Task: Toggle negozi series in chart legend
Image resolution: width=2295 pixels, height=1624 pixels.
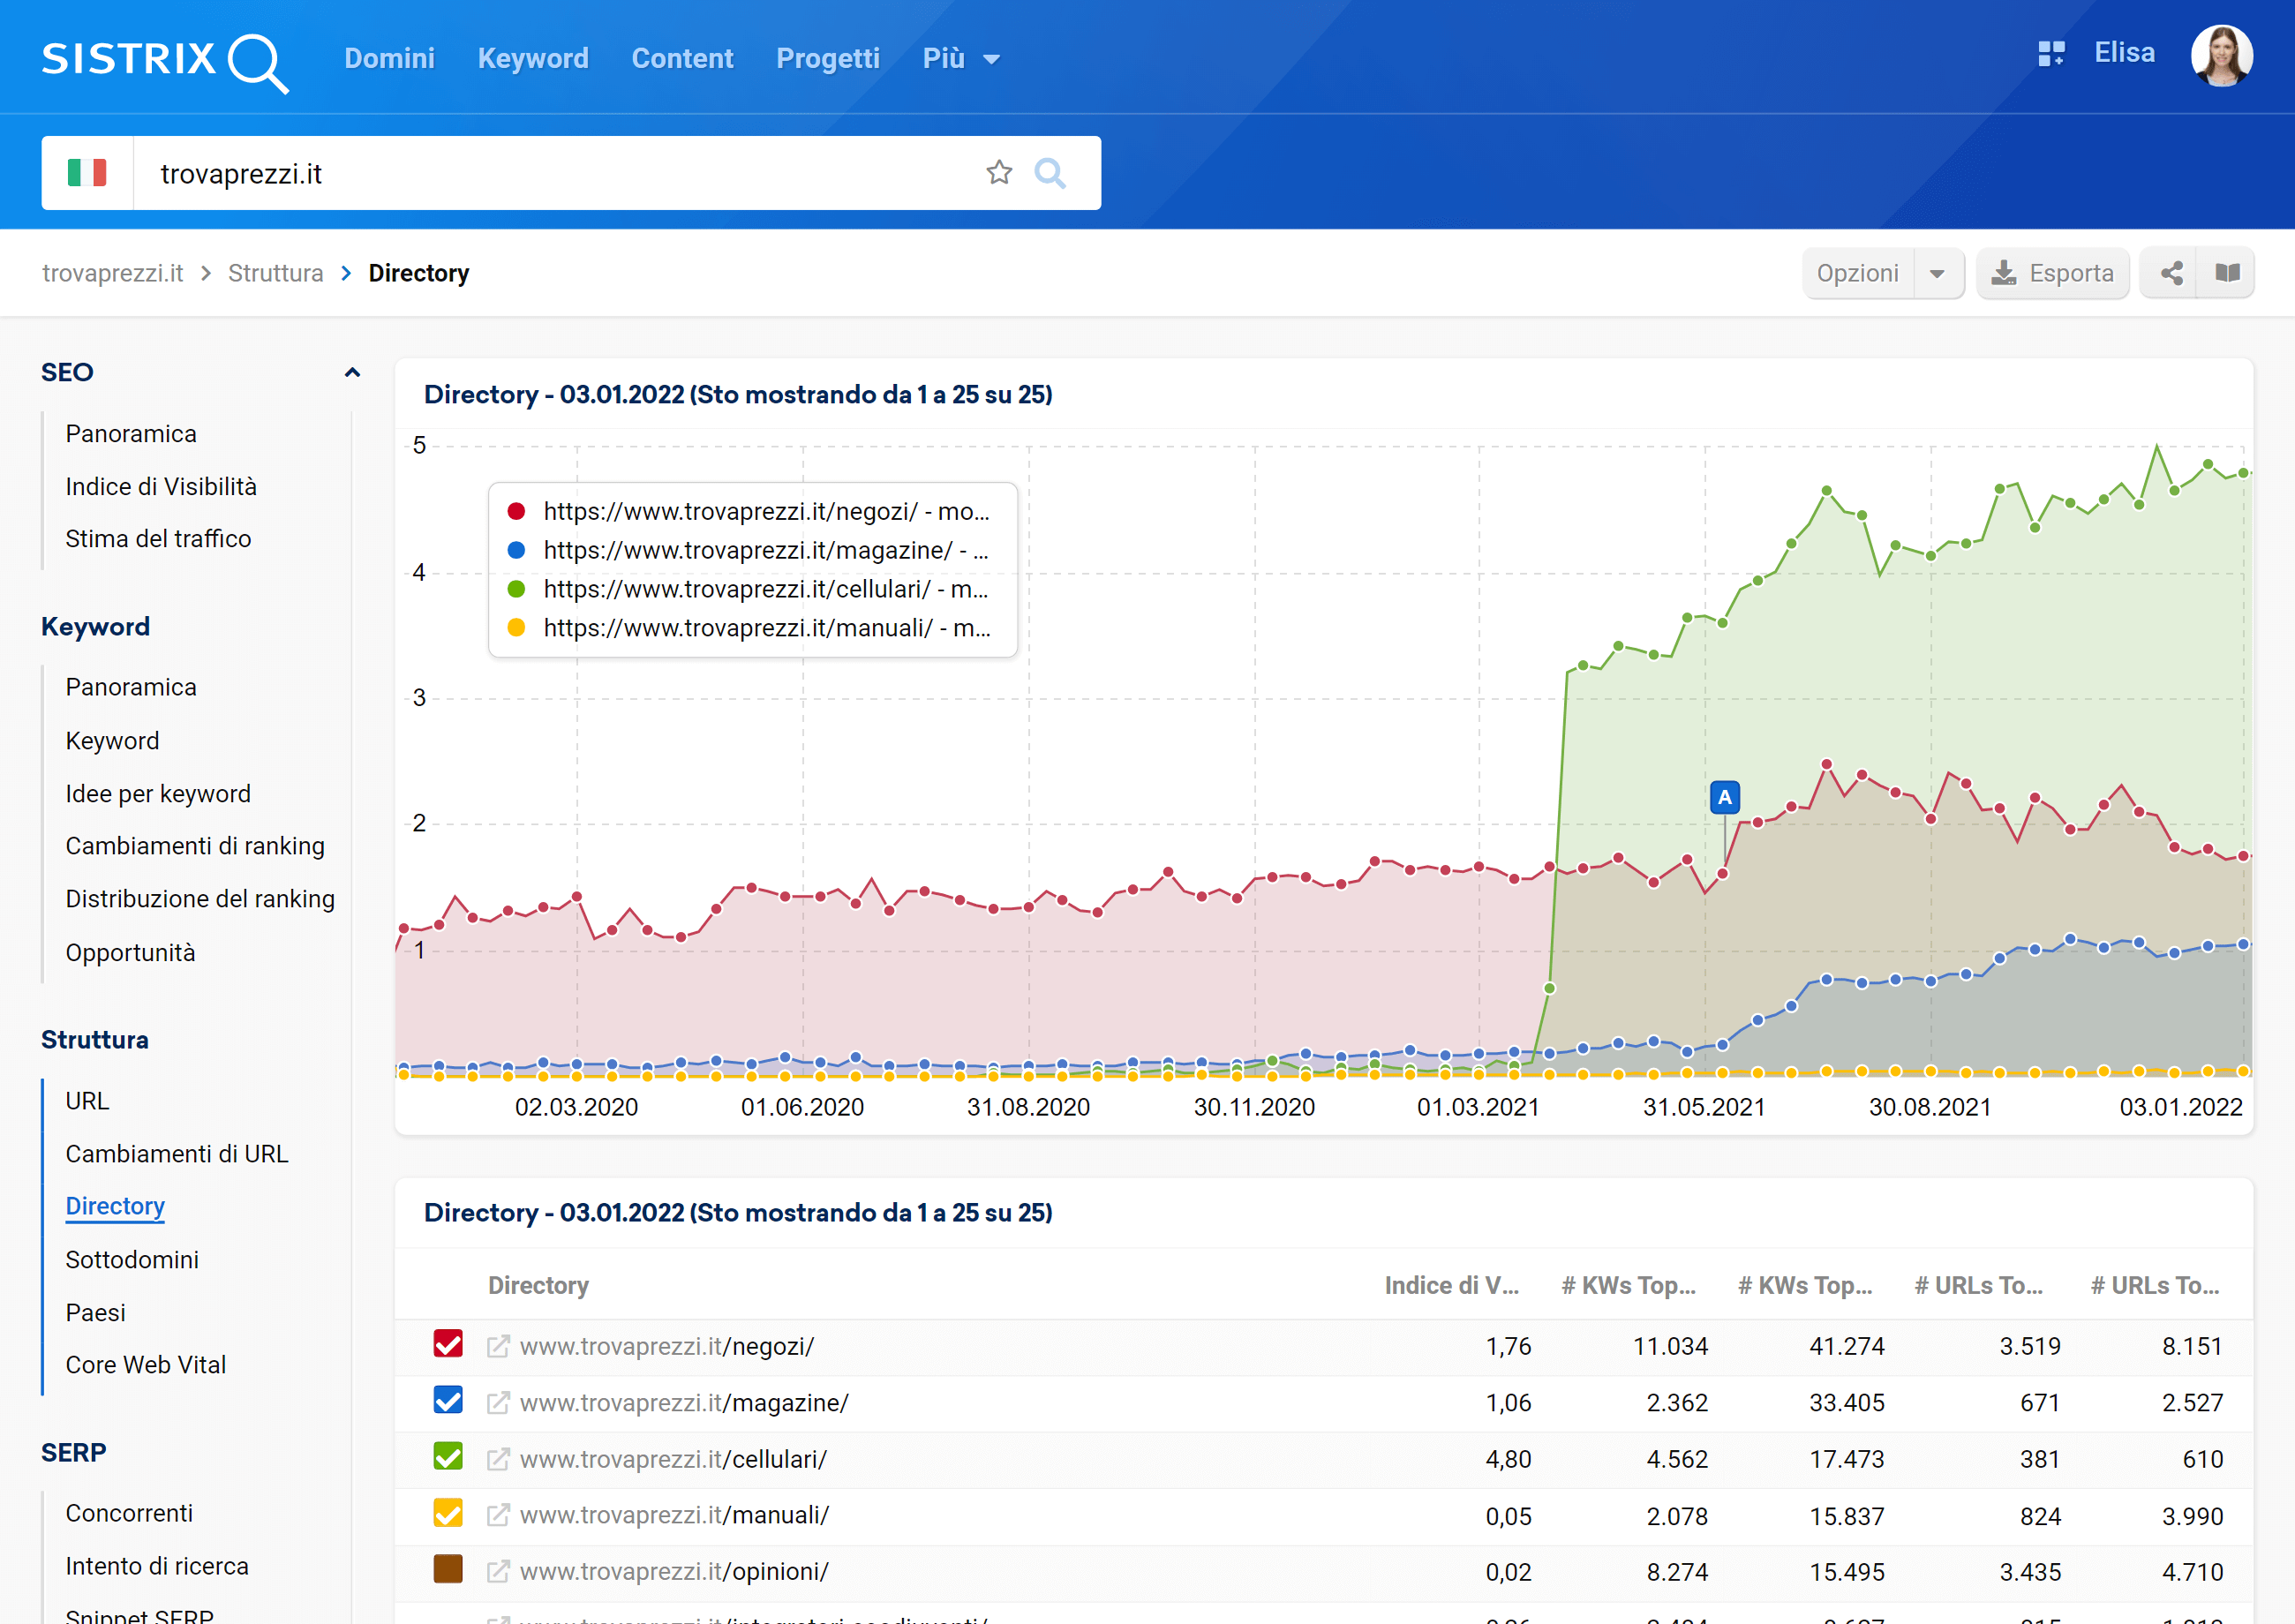Action: (x=749, y=511)
